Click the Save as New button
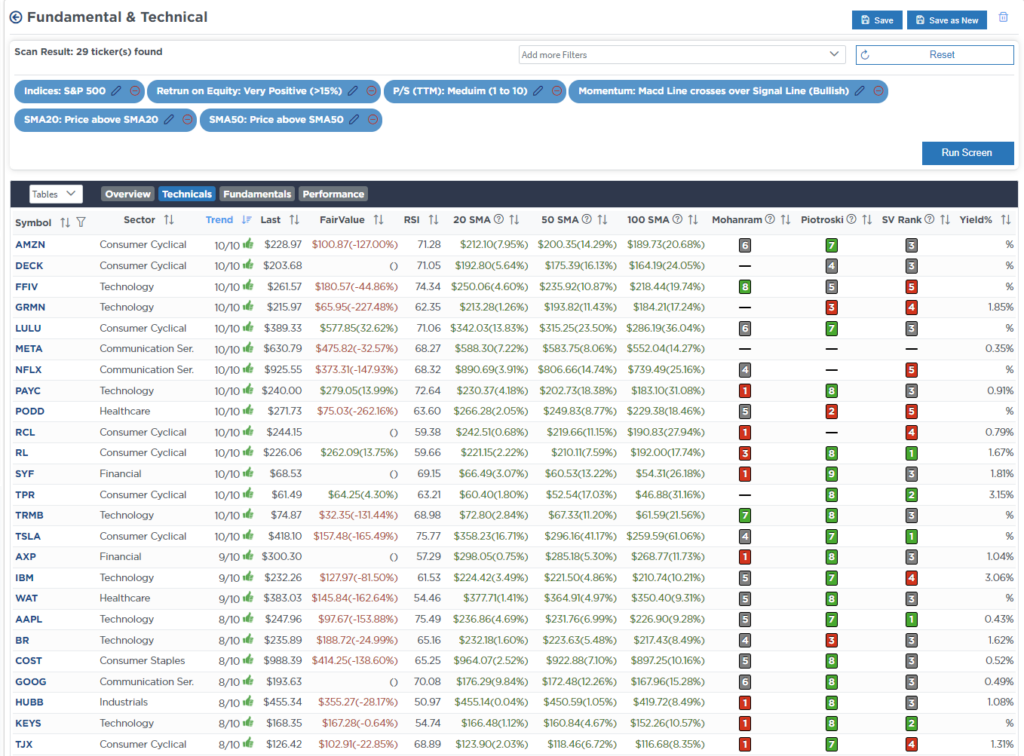Image resolution: width=1024 pixels, height=756 pixels. [947, 20]
